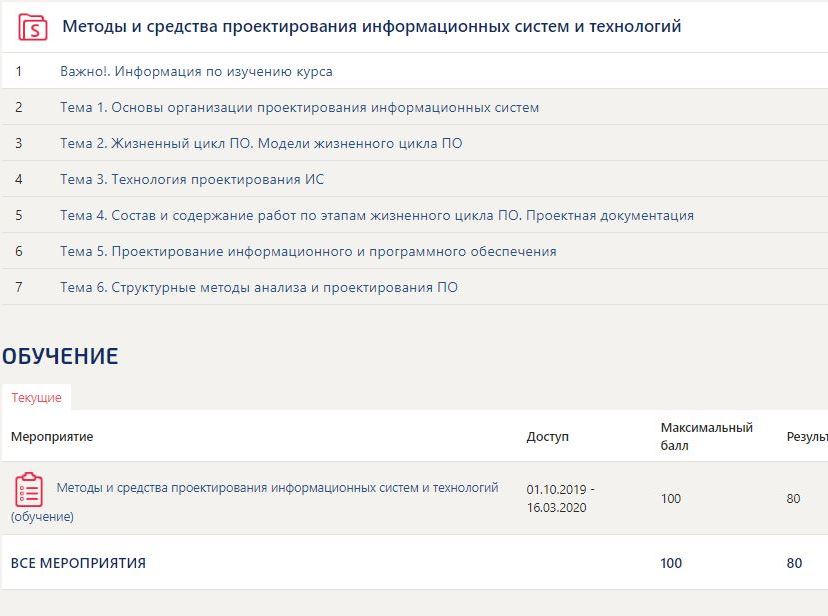
Task: Click the red course folder icon
Action: tap(33, 27)
